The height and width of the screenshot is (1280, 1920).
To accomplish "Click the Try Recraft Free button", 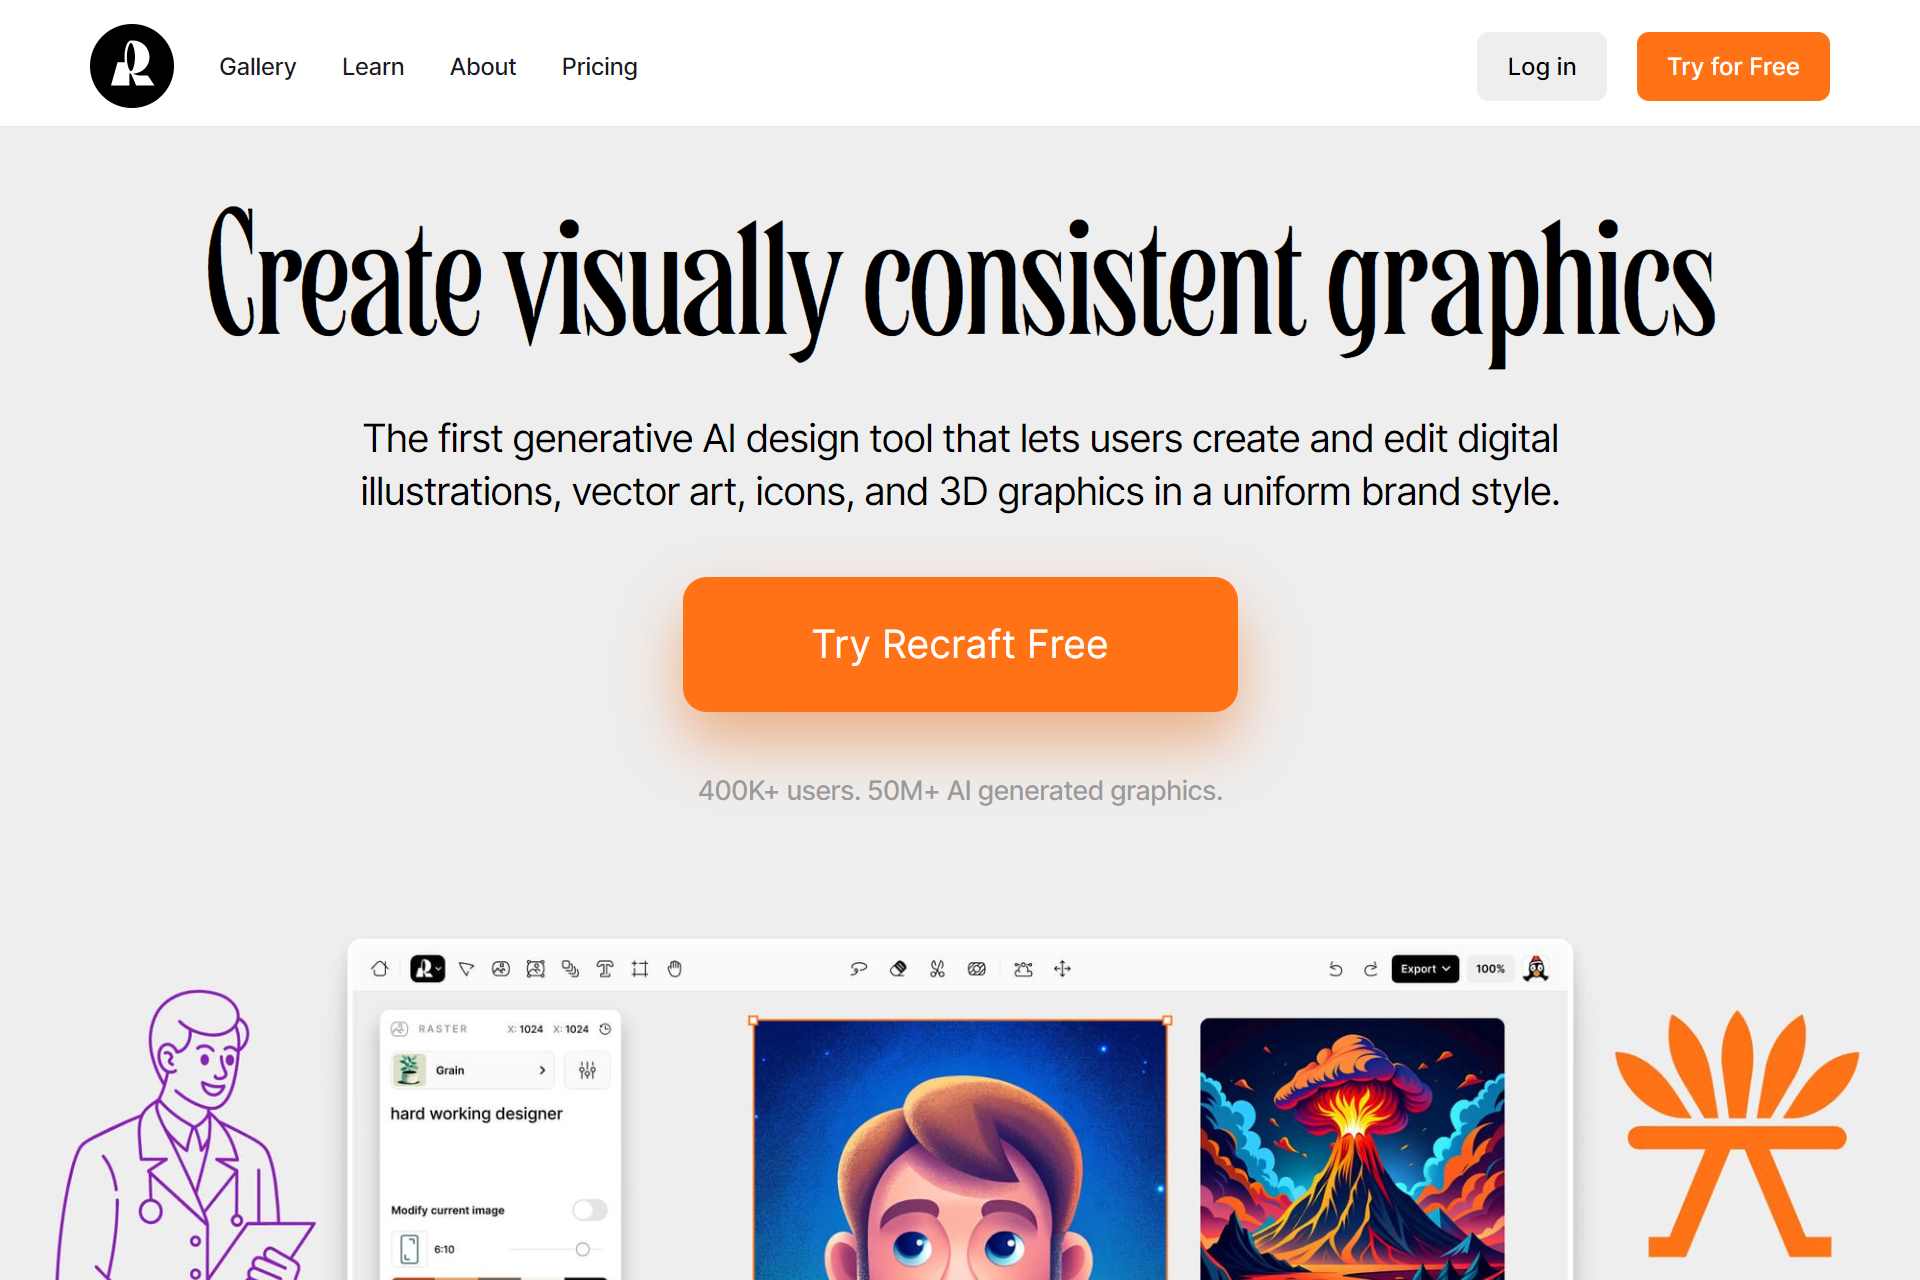I will click(960, 644).
